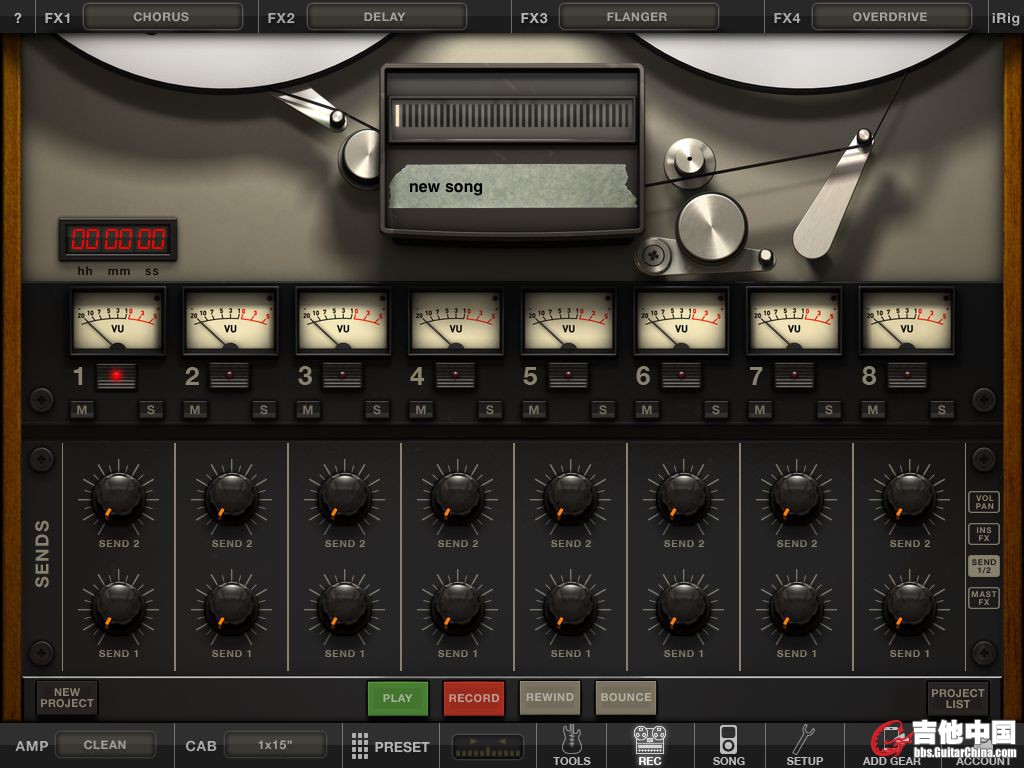1024x768 pixels.
Task: Select the SEND 1/2 mixer view
Action: (x=984, y=566)
